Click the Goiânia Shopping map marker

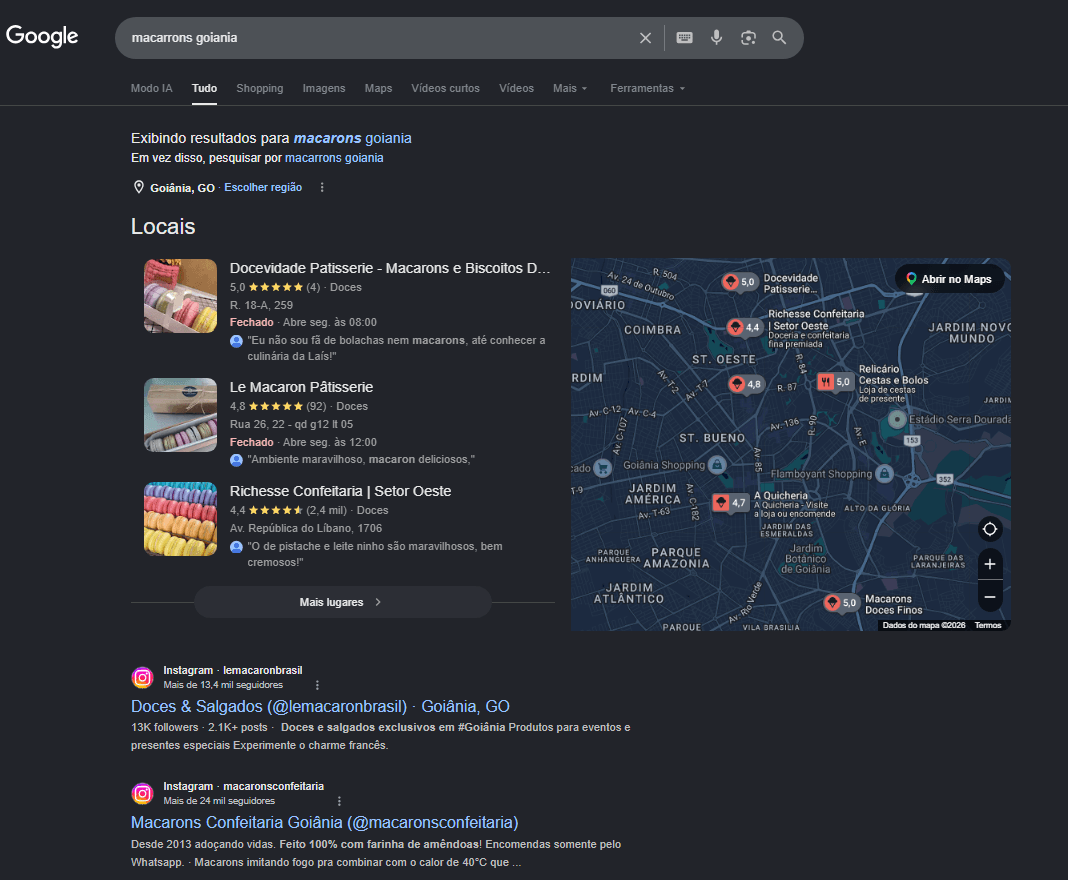pyautogui.click(x=717, y=465)
